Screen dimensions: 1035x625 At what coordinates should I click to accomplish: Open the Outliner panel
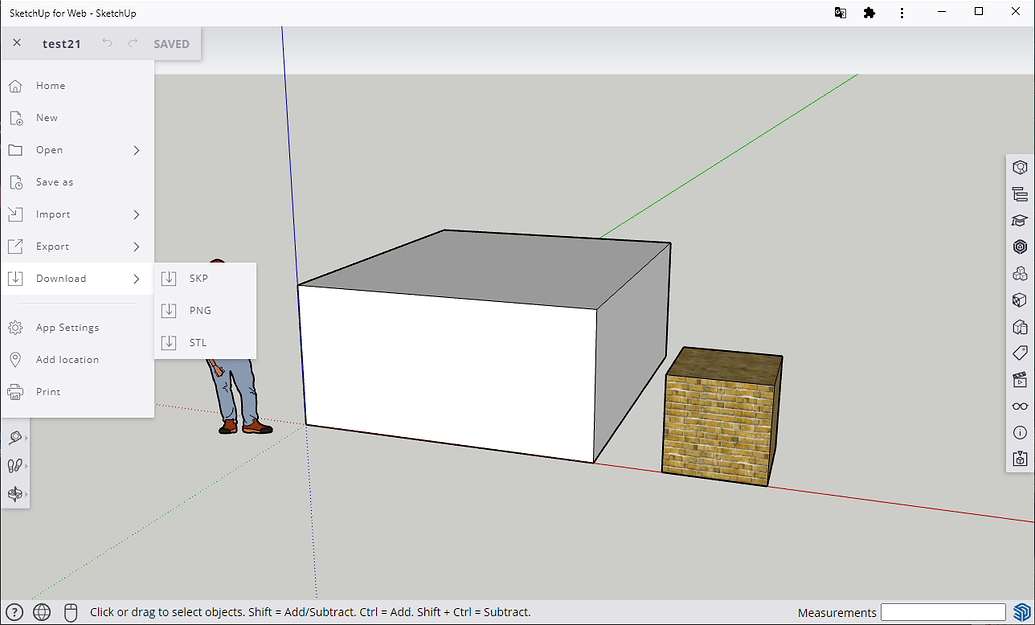(x=1019, y=193)
